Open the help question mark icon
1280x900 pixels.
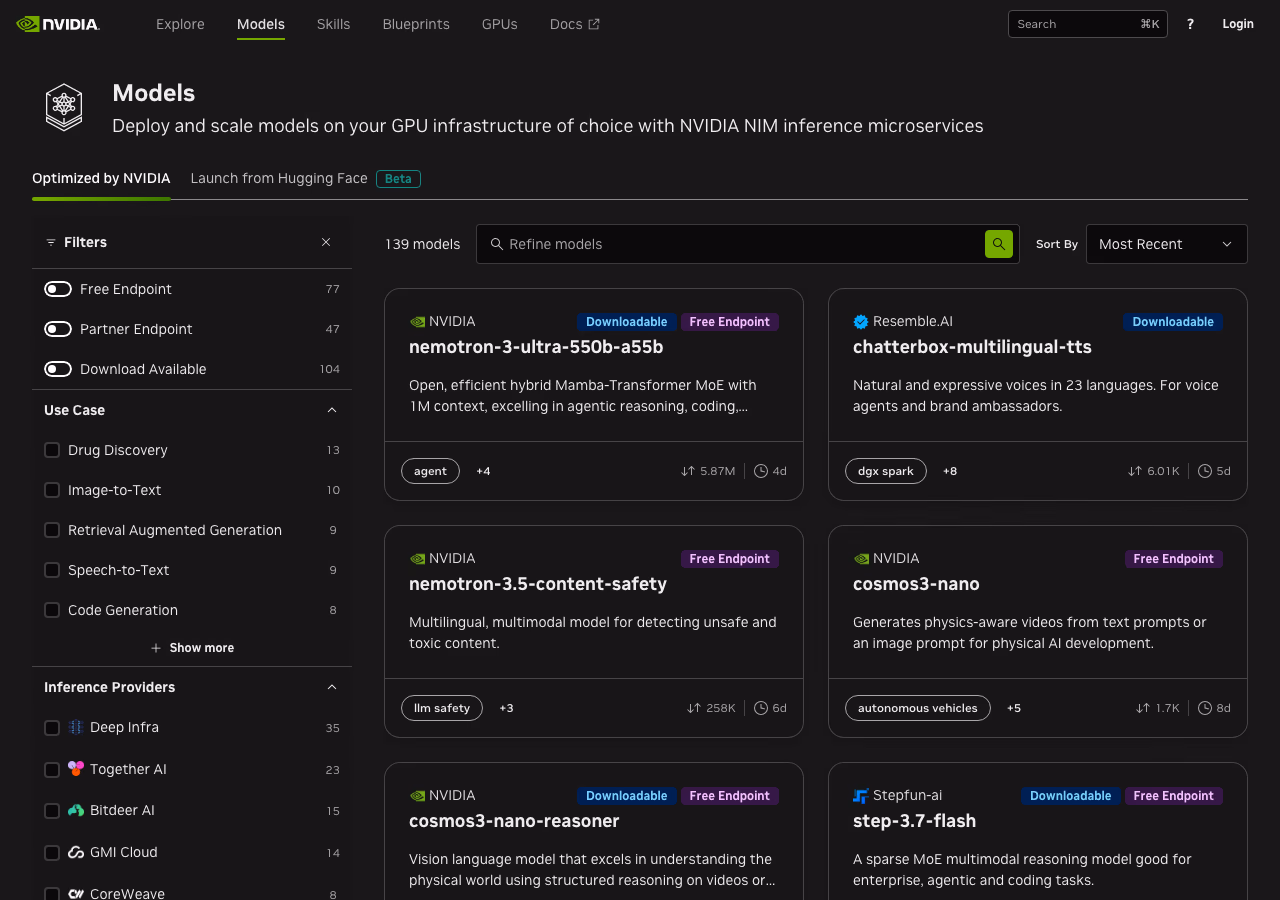pos(1190,24)
